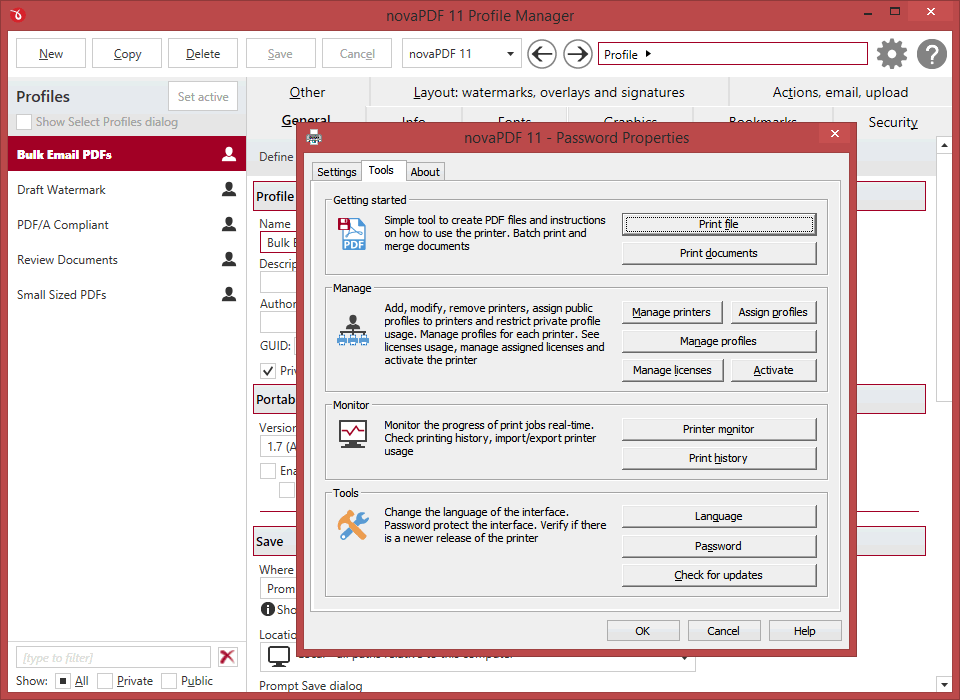Enable the Private filter checkbox
This screenshot has height=700, width=960.
[x=105, y=681]
